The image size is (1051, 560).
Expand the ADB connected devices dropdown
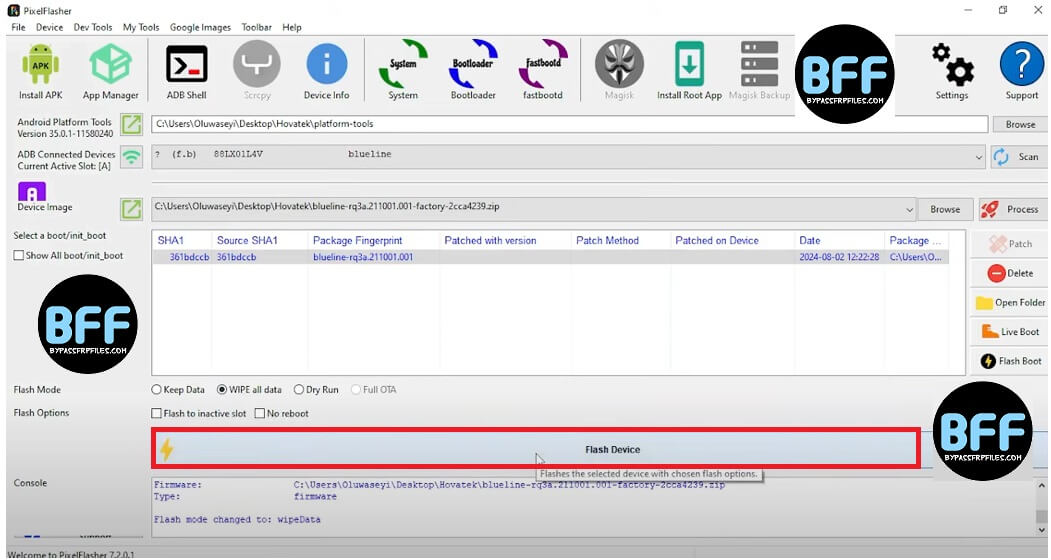coord(978,157)
